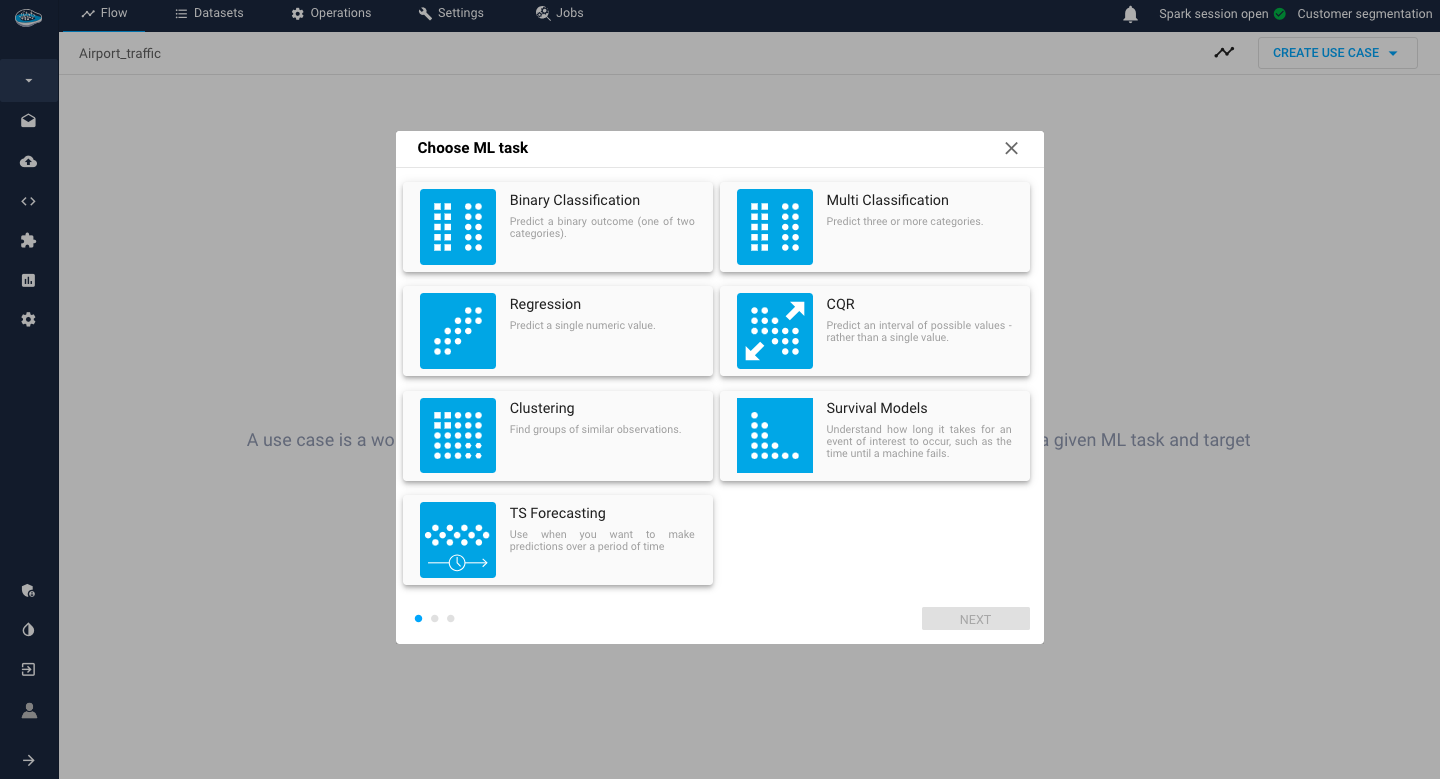Switch to the Operations tab
The image size is (1440, 779).
[331, 13]
